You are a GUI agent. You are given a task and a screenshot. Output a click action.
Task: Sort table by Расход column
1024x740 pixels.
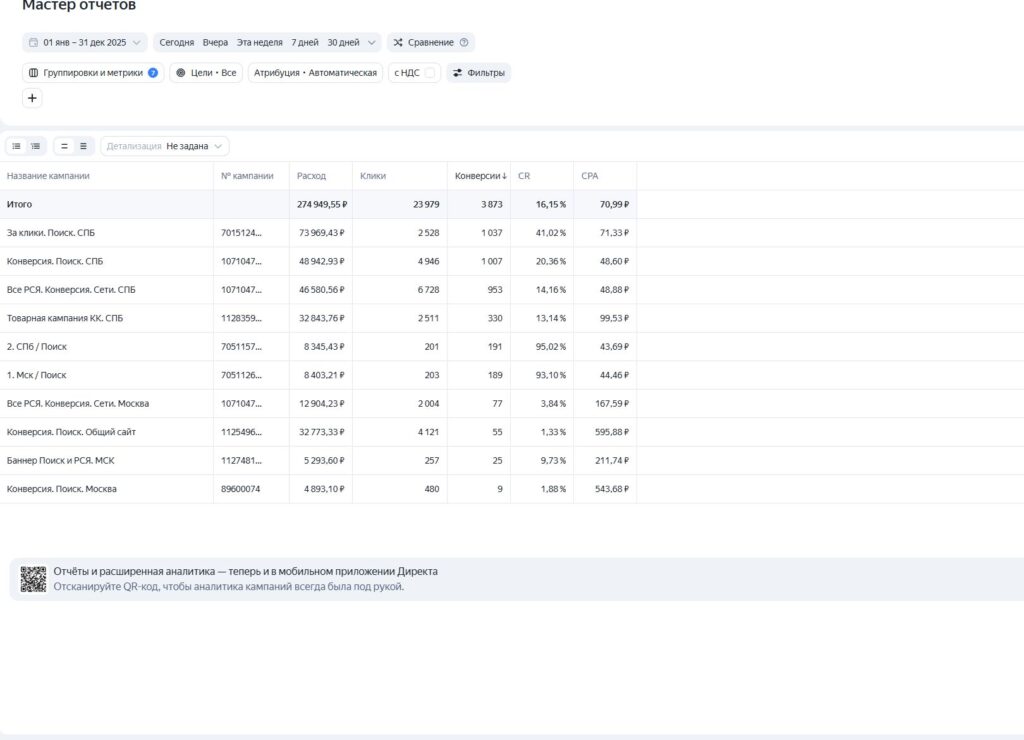311,176
